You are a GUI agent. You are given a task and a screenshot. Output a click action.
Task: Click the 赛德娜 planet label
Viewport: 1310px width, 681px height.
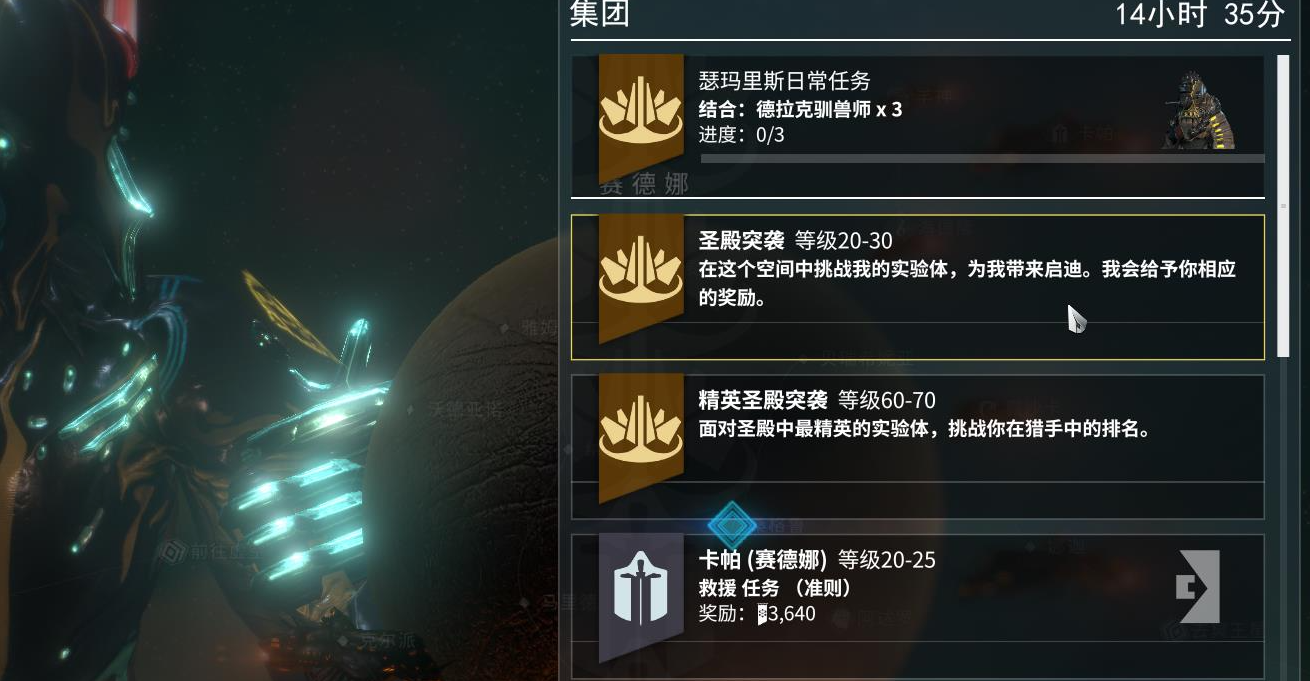click(x=644, y=185)
